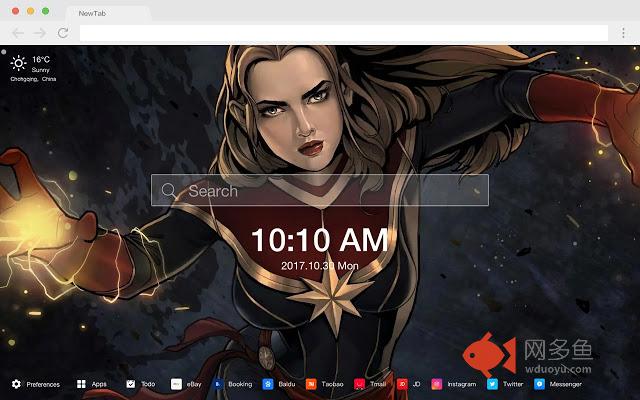Launch the Booking shortcut icon

[218, 384]
